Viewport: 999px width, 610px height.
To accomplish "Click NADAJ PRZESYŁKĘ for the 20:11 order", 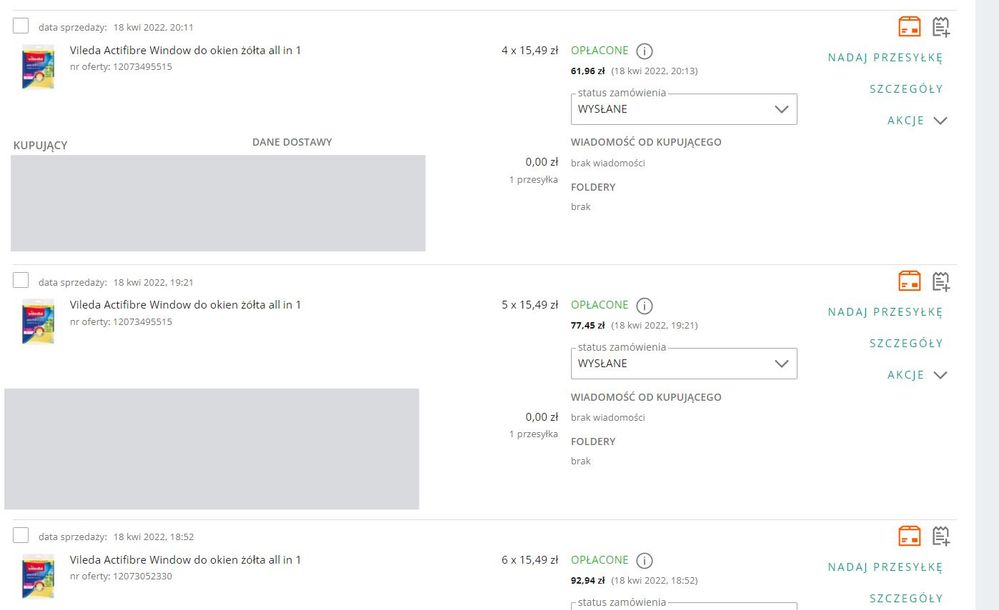I will [885, 57].
